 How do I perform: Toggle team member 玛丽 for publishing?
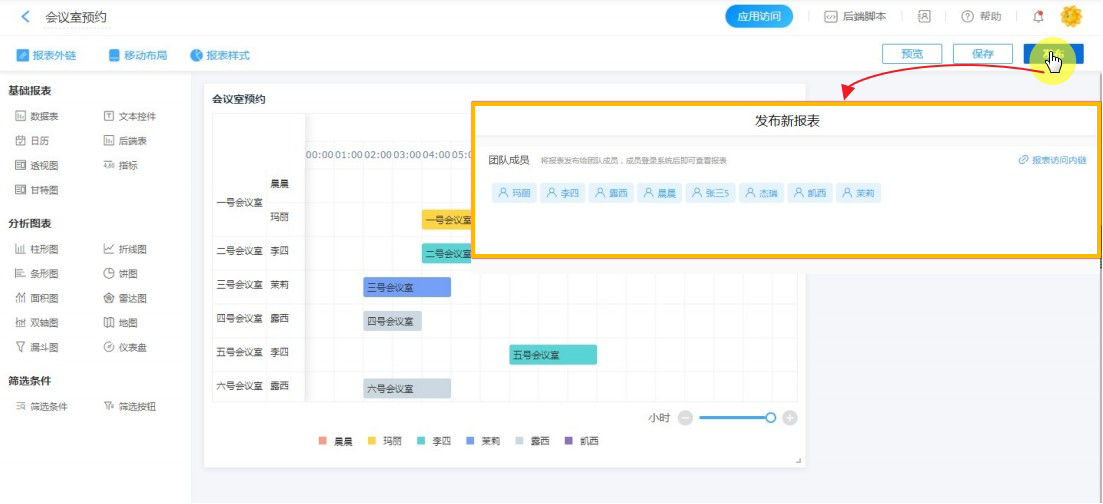click(x=514, y=193)
